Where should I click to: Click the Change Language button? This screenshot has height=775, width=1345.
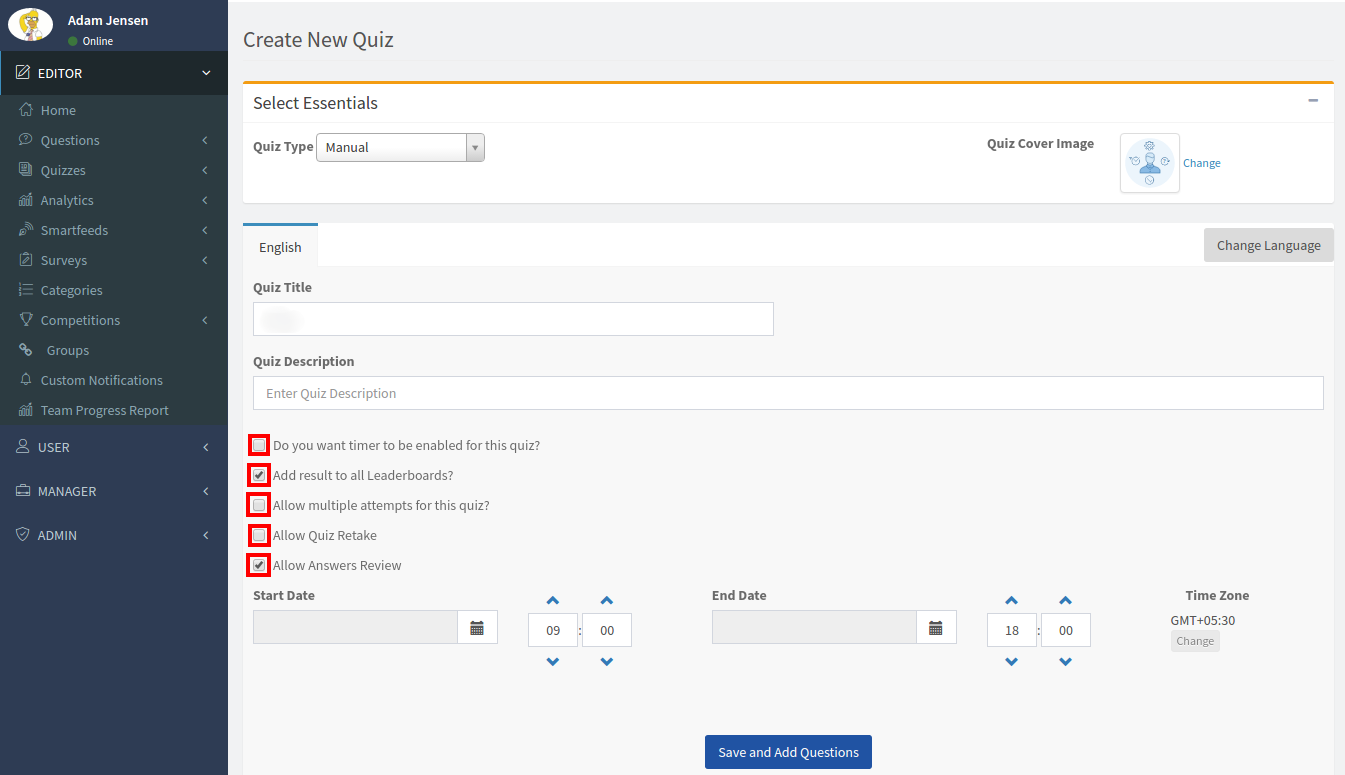pyautogui.click(x=1268, y=245)
